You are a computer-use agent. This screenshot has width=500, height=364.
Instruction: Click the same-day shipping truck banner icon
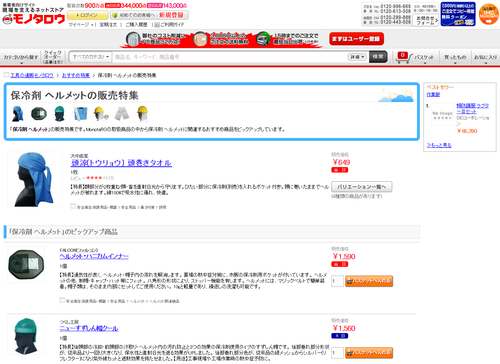point(263,39)
